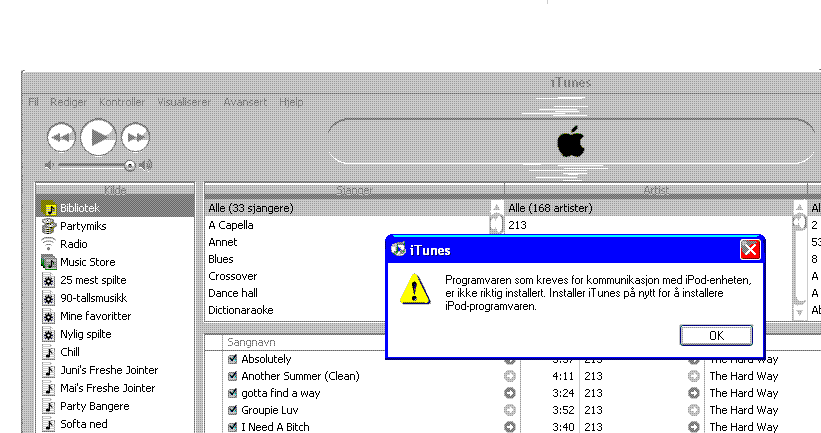Click the Apple logo status display
This screenshot has height=433, width=821.
(571, 141)
